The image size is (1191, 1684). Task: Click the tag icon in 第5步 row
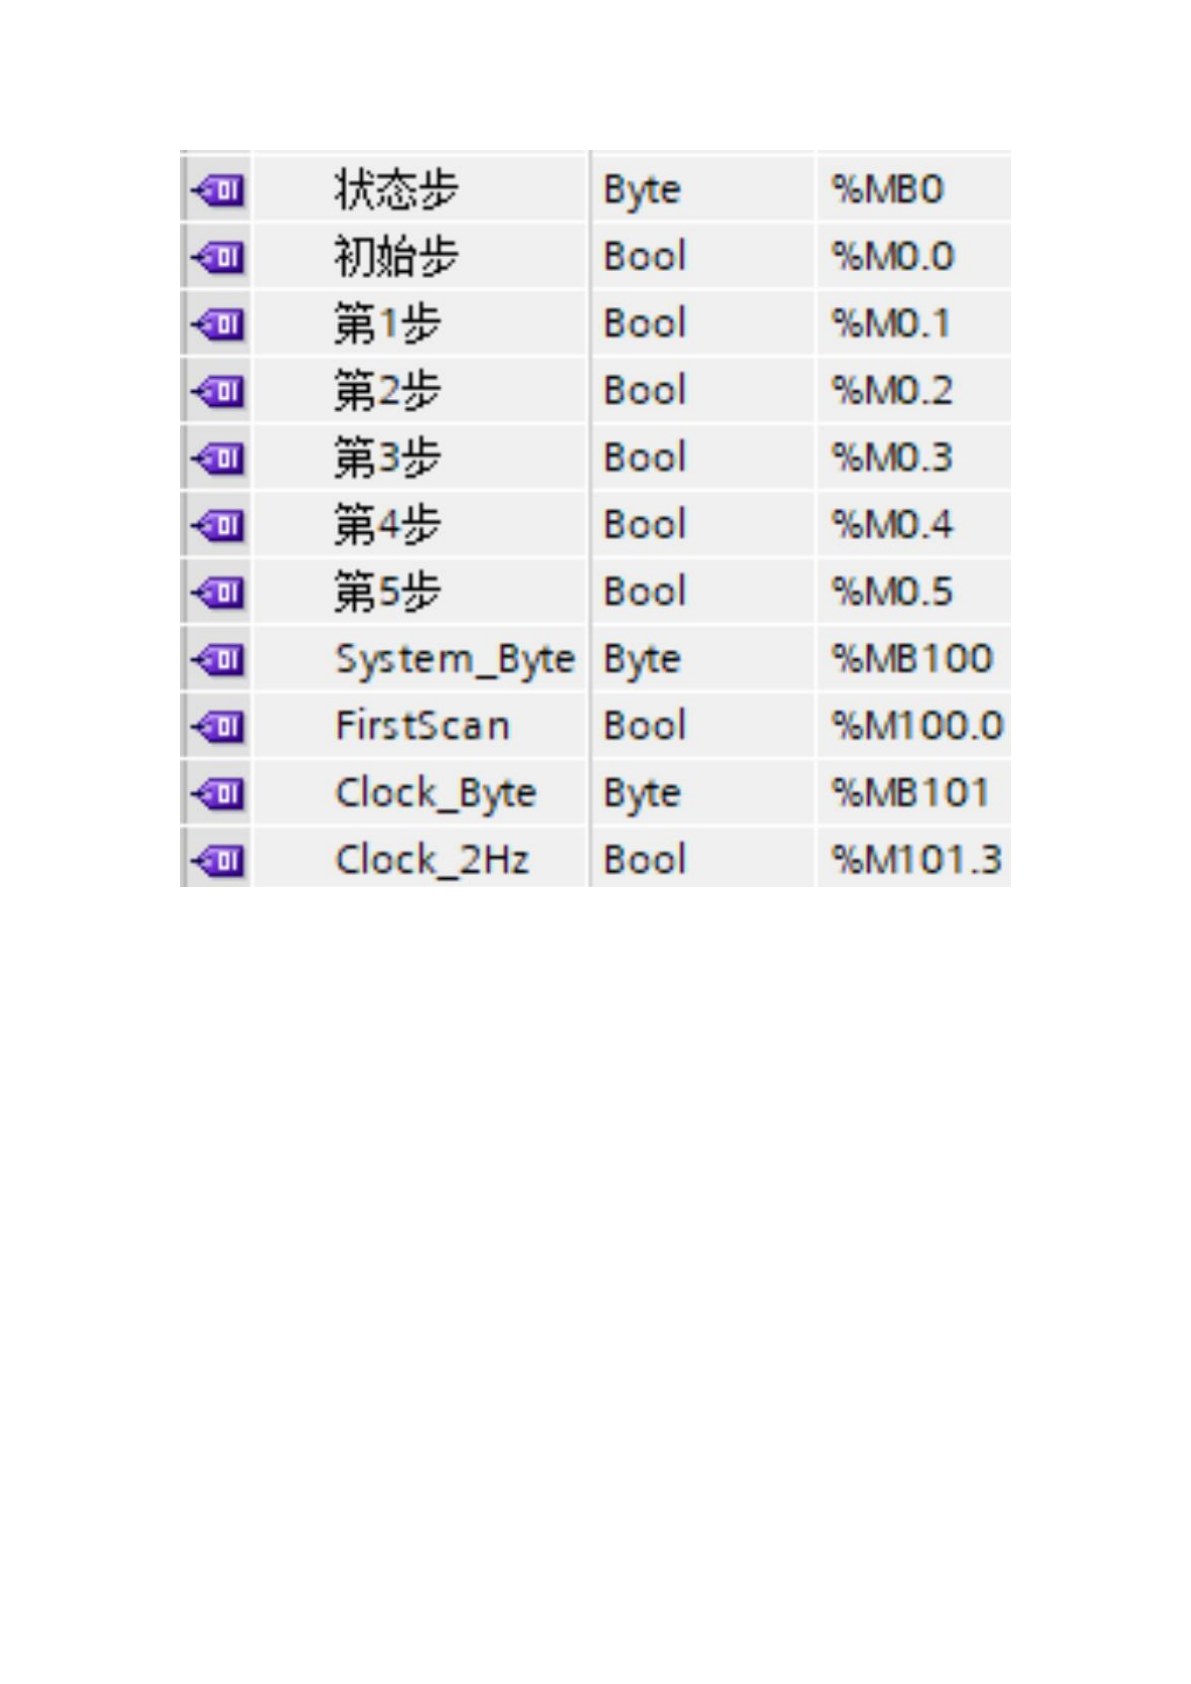point(218,592)
